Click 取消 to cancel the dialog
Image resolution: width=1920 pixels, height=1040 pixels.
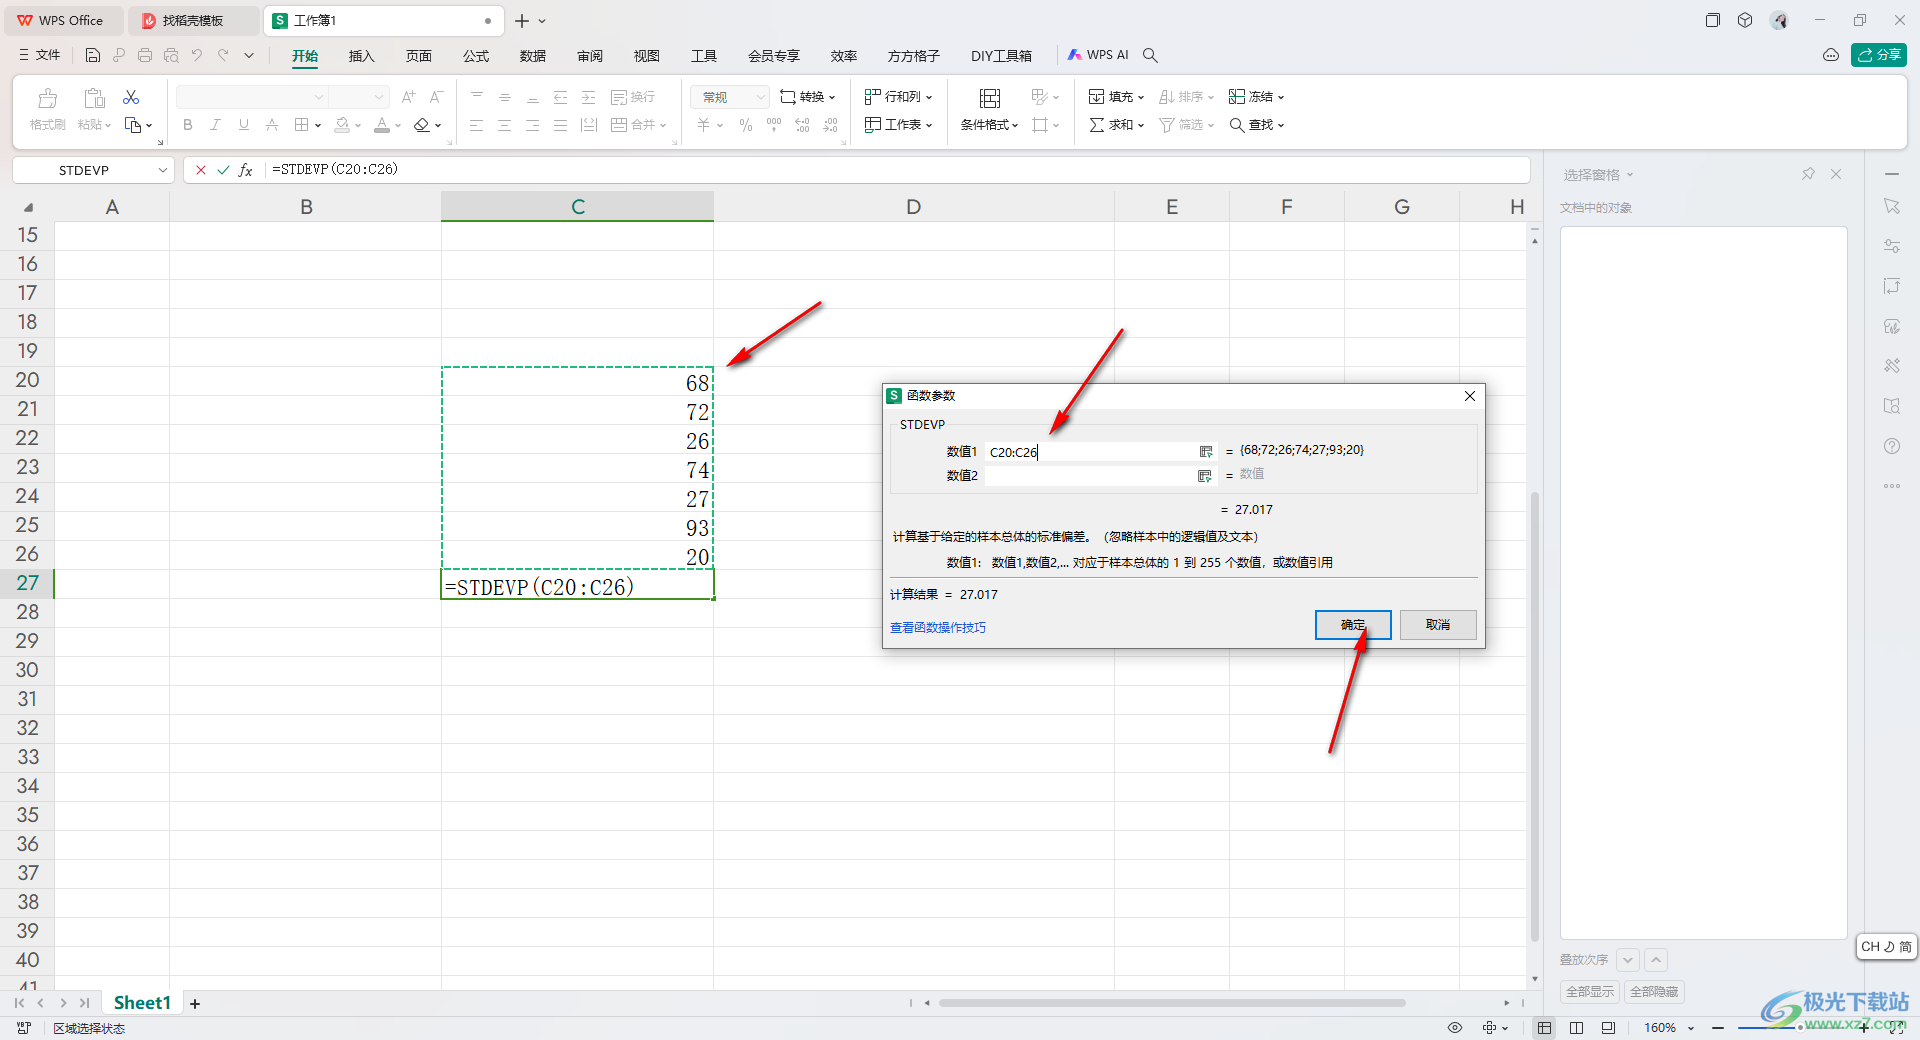coord(1438,625)
